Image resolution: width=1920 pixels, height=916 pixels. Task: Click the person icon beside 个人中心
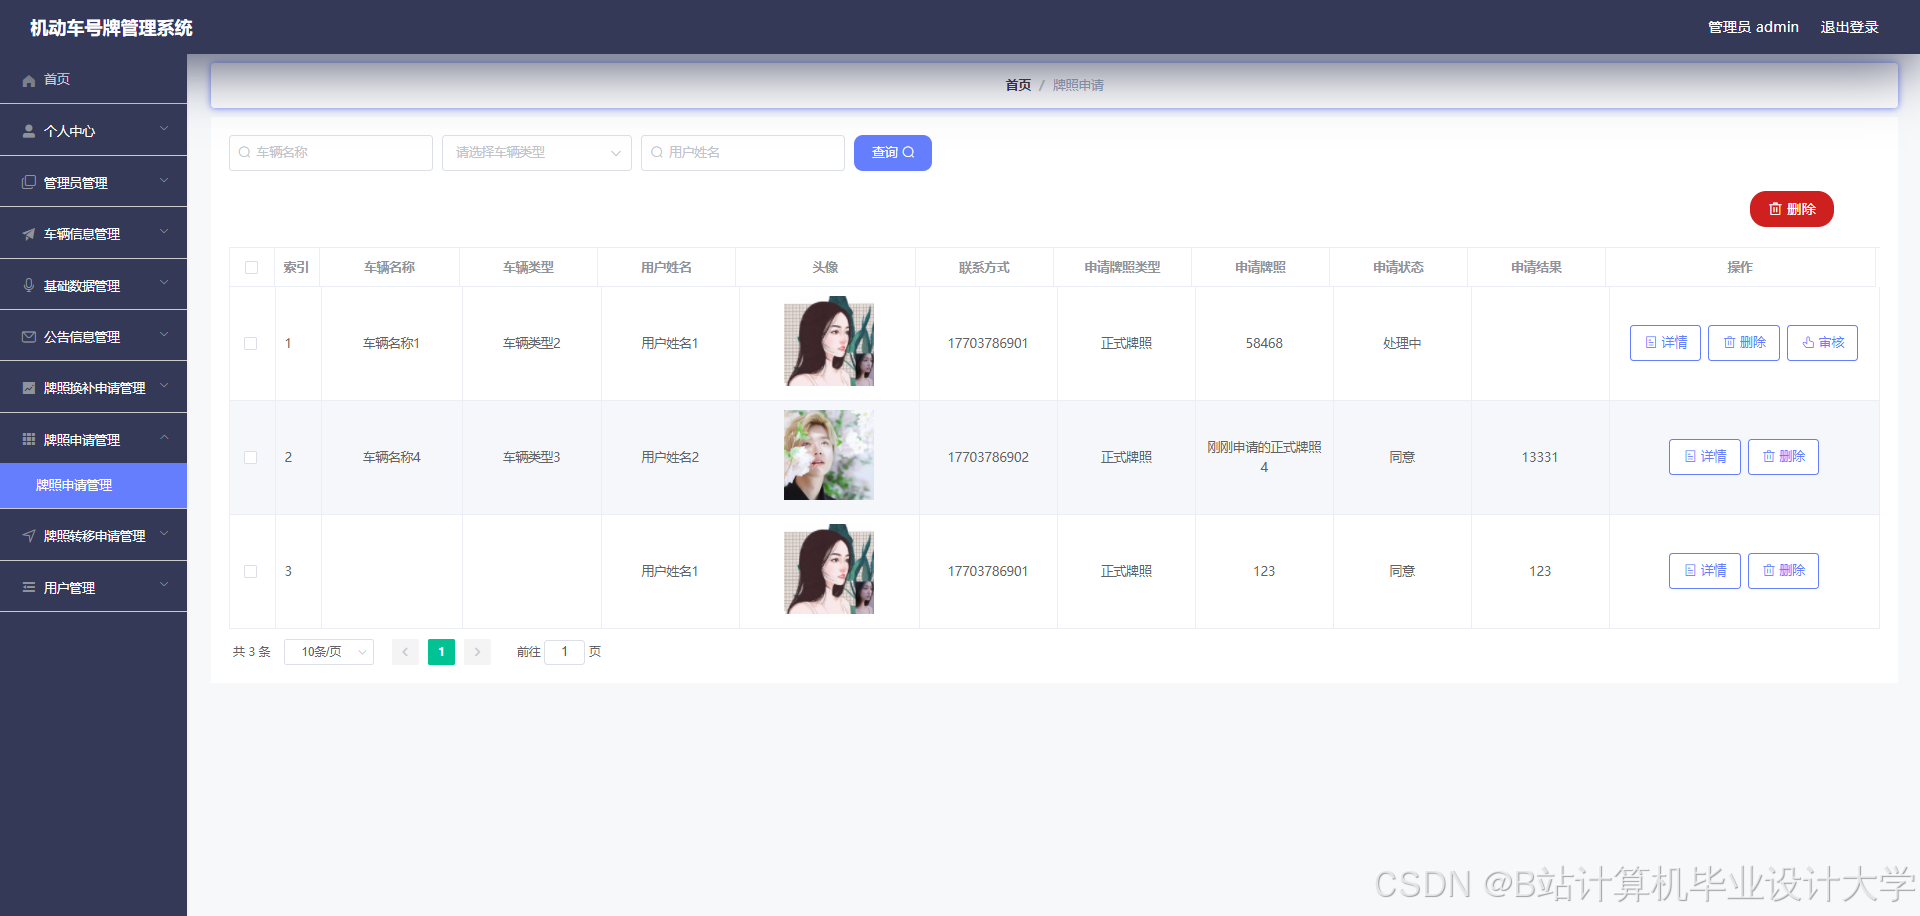click(x=29, y=131)
